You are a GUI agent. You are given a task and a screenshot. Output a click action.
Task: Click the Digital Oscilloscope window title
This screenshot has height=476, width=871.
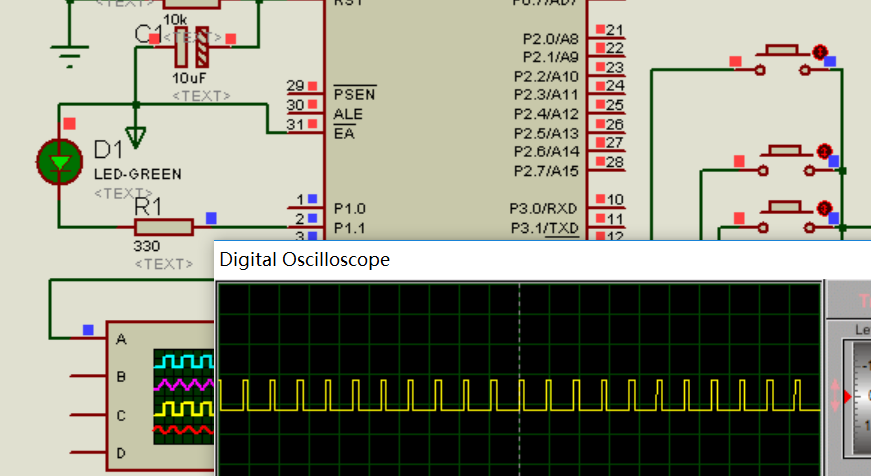304,259
